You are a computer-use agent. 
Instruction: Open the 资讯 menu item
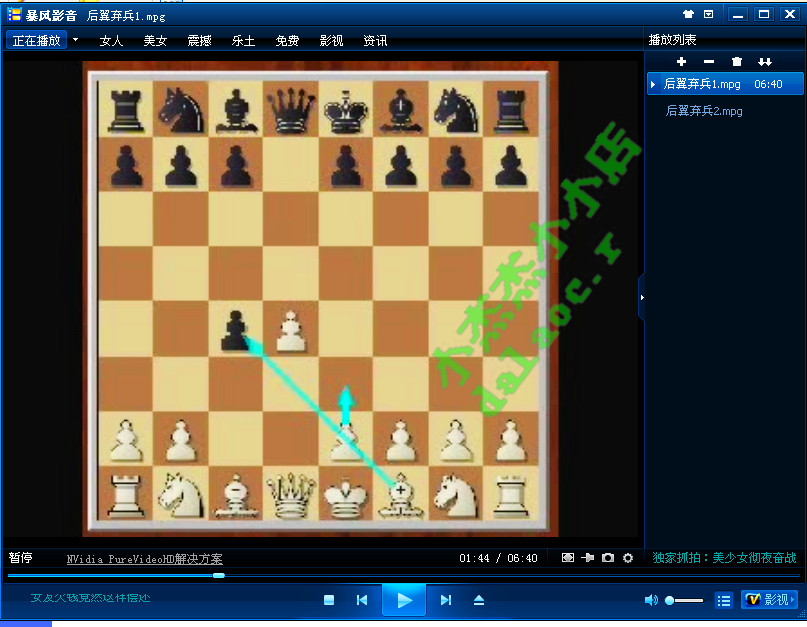coord(375,41)
